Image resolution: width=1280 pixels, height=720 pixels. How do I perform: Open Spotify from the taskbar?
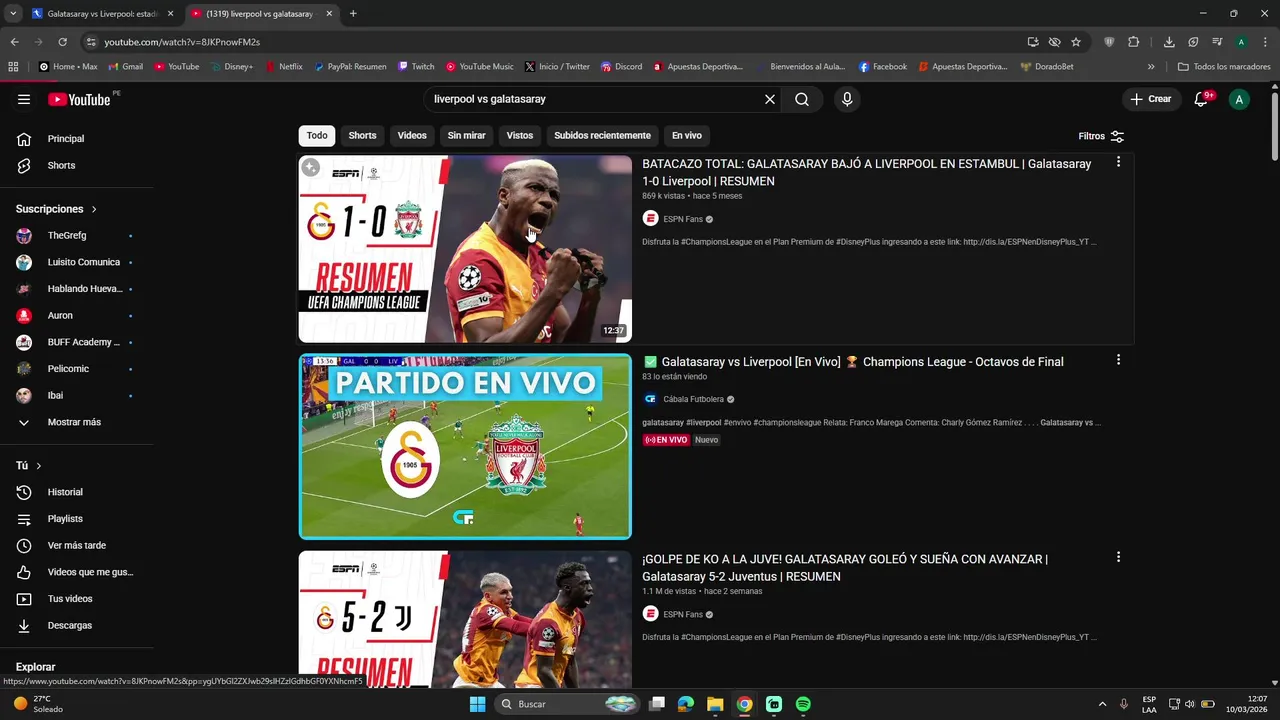pyautogui.click(x=803, y=704)
